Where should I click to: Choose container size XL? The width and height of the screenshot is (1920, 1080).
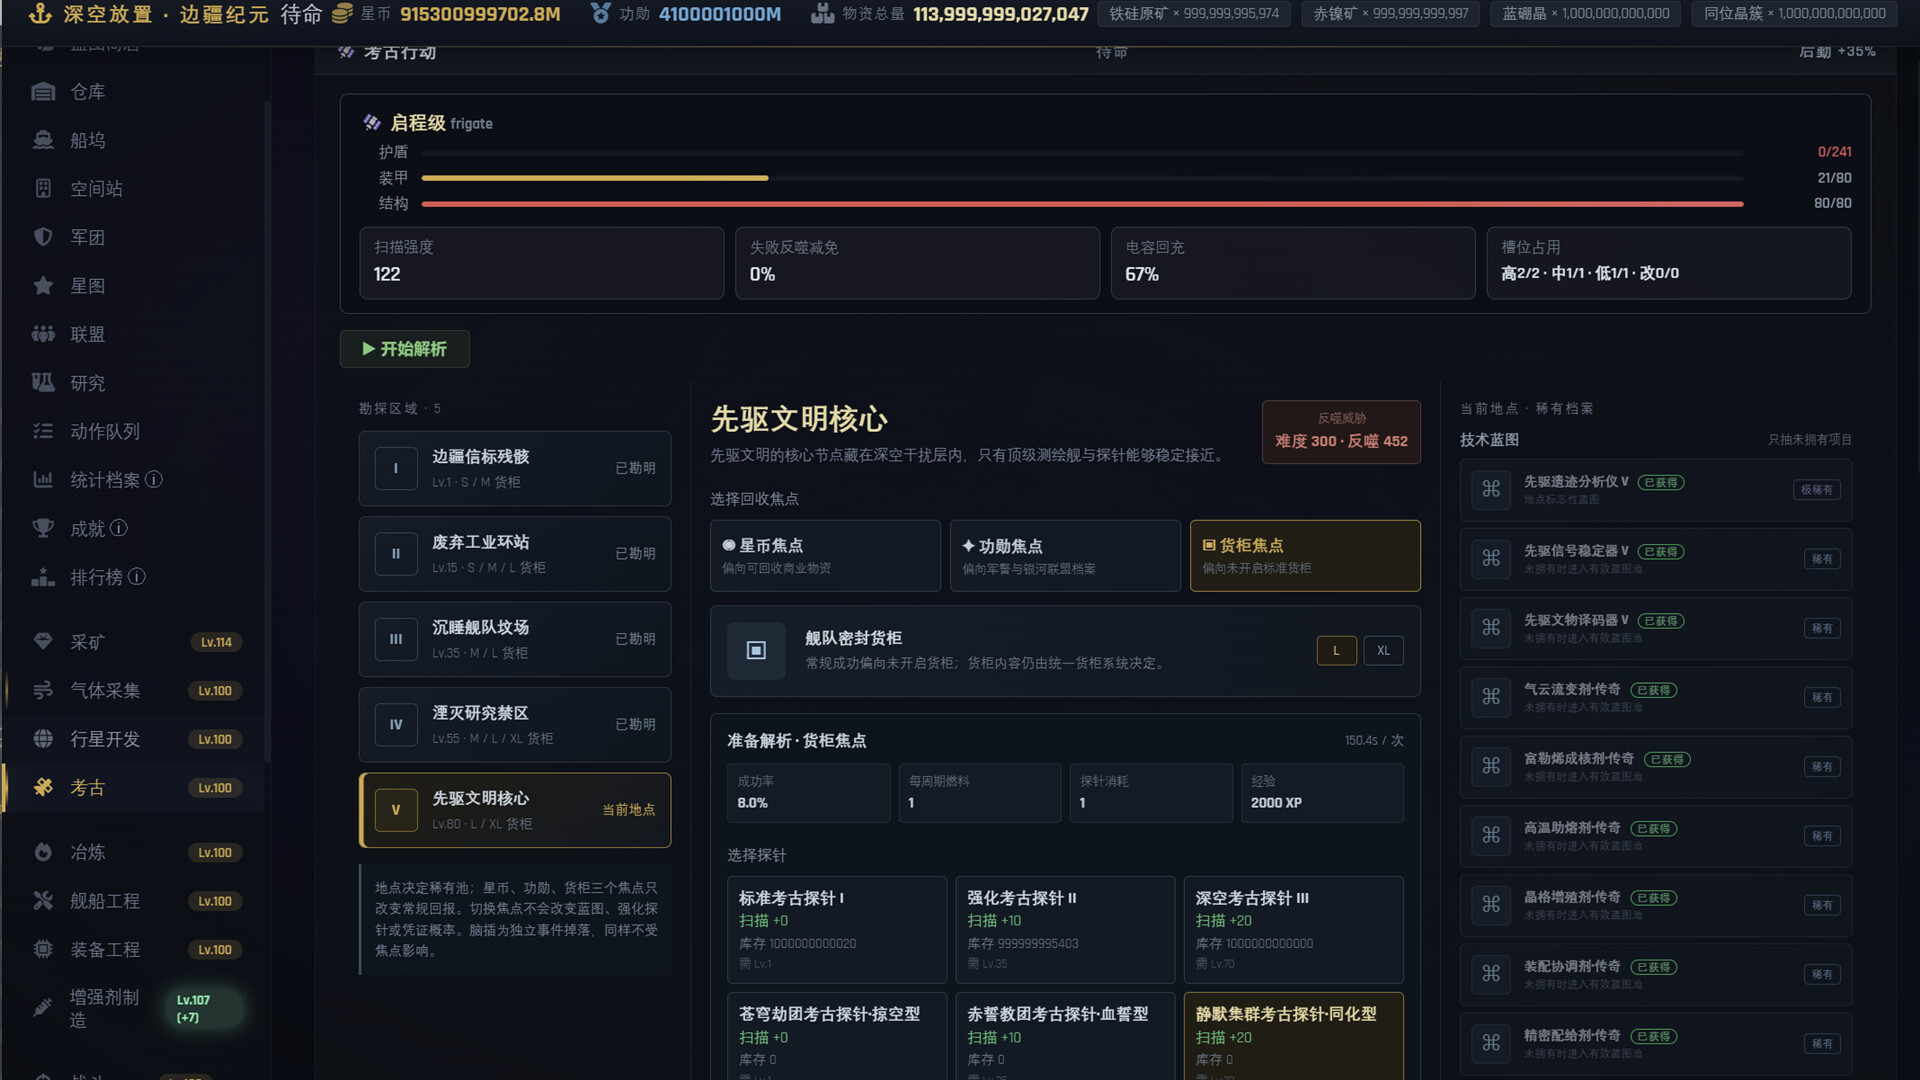pyautogui.click(x=1384, y=651)
